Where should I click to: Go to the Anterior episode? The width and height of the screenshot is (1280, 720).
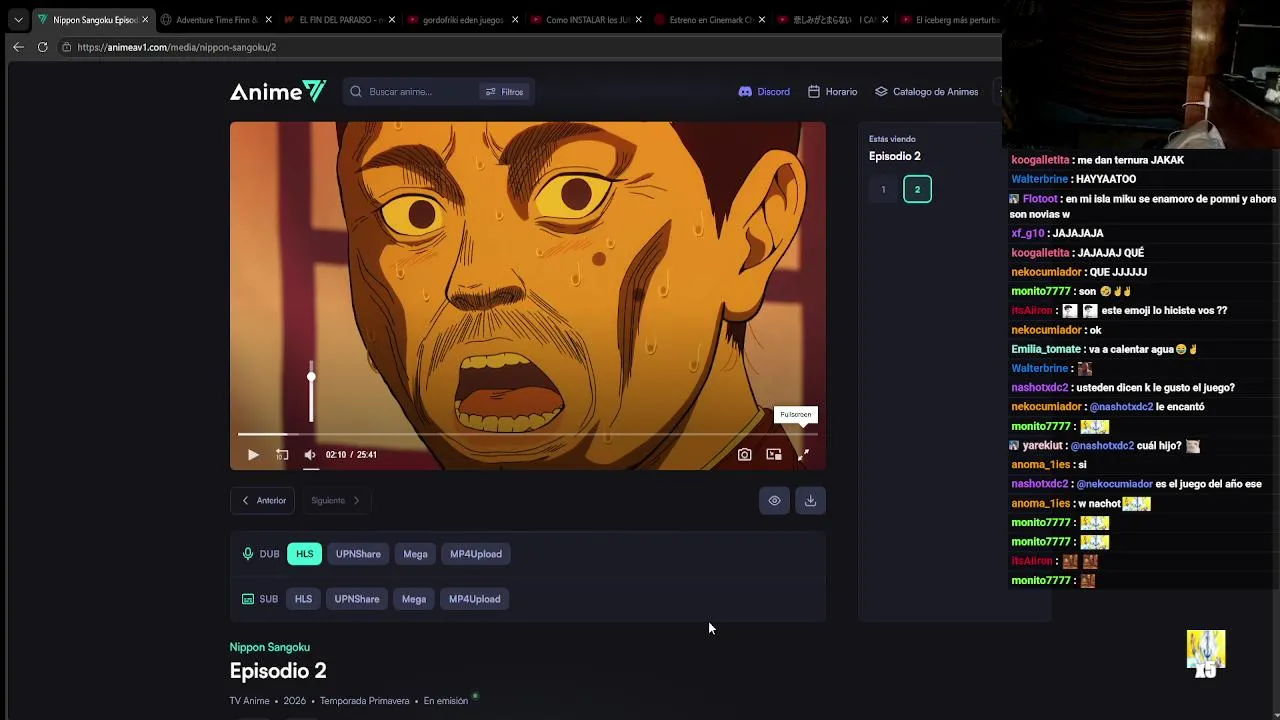click(x=264, y=501)
